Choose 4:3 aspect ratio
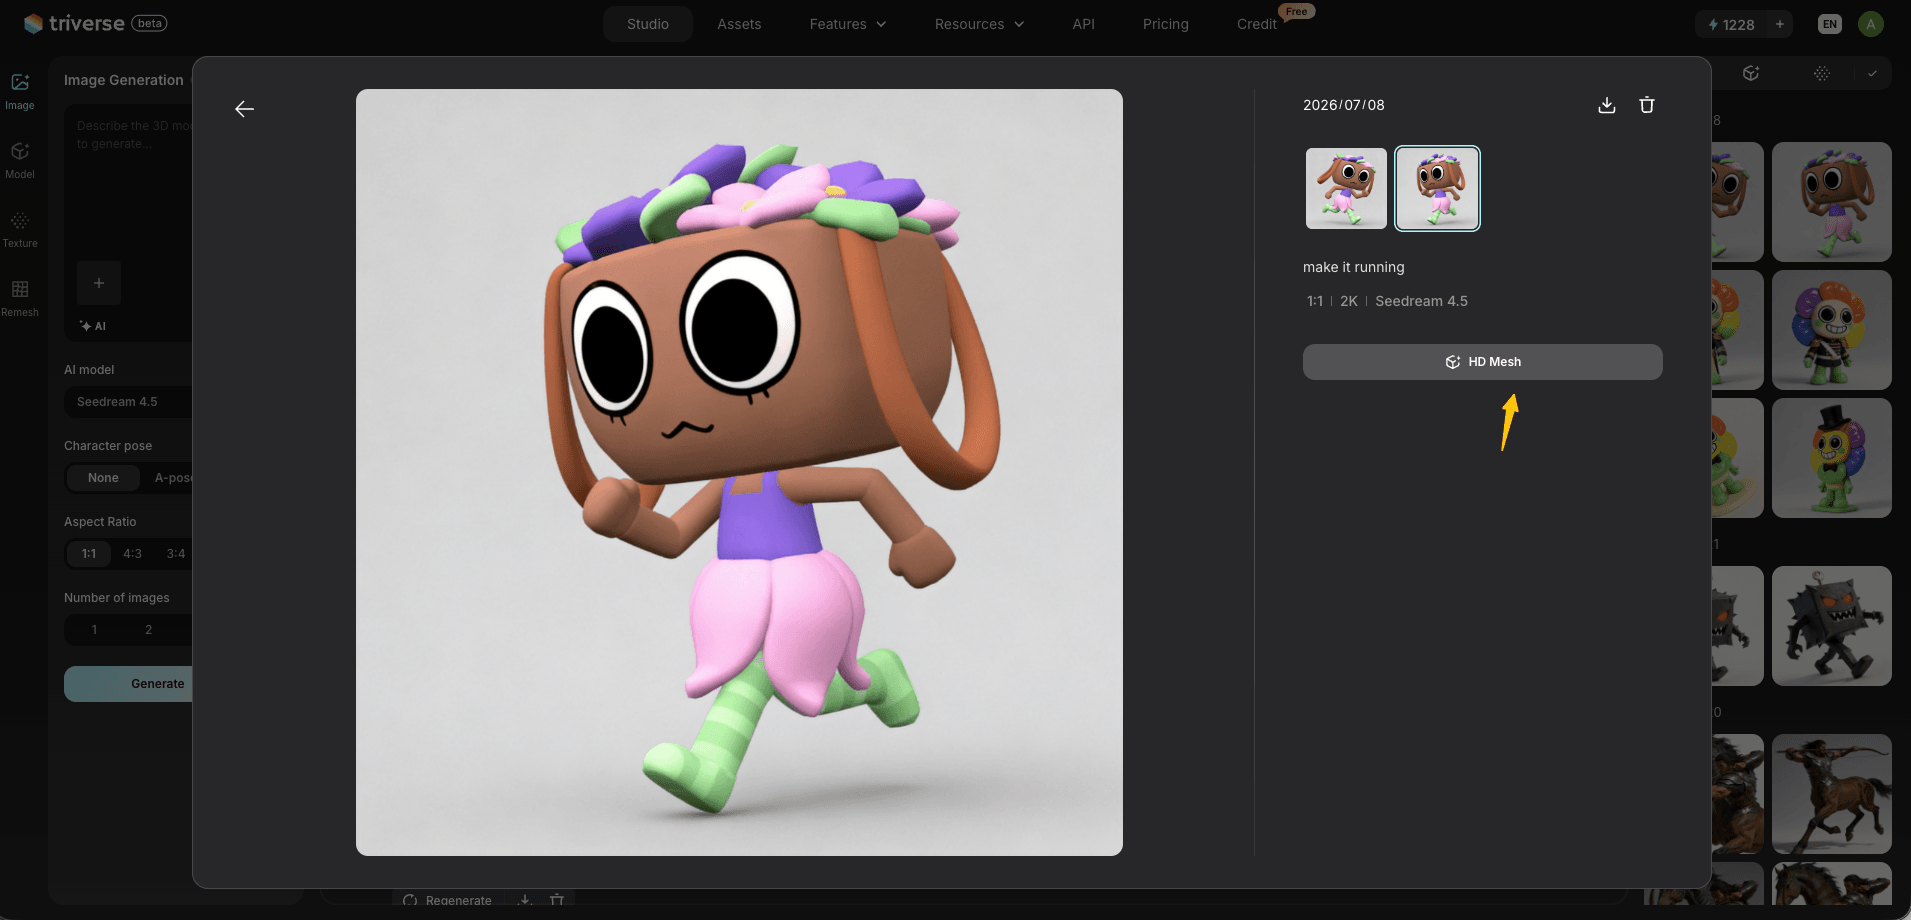This screenshot has height=920, width=1911. pos(132,554)
